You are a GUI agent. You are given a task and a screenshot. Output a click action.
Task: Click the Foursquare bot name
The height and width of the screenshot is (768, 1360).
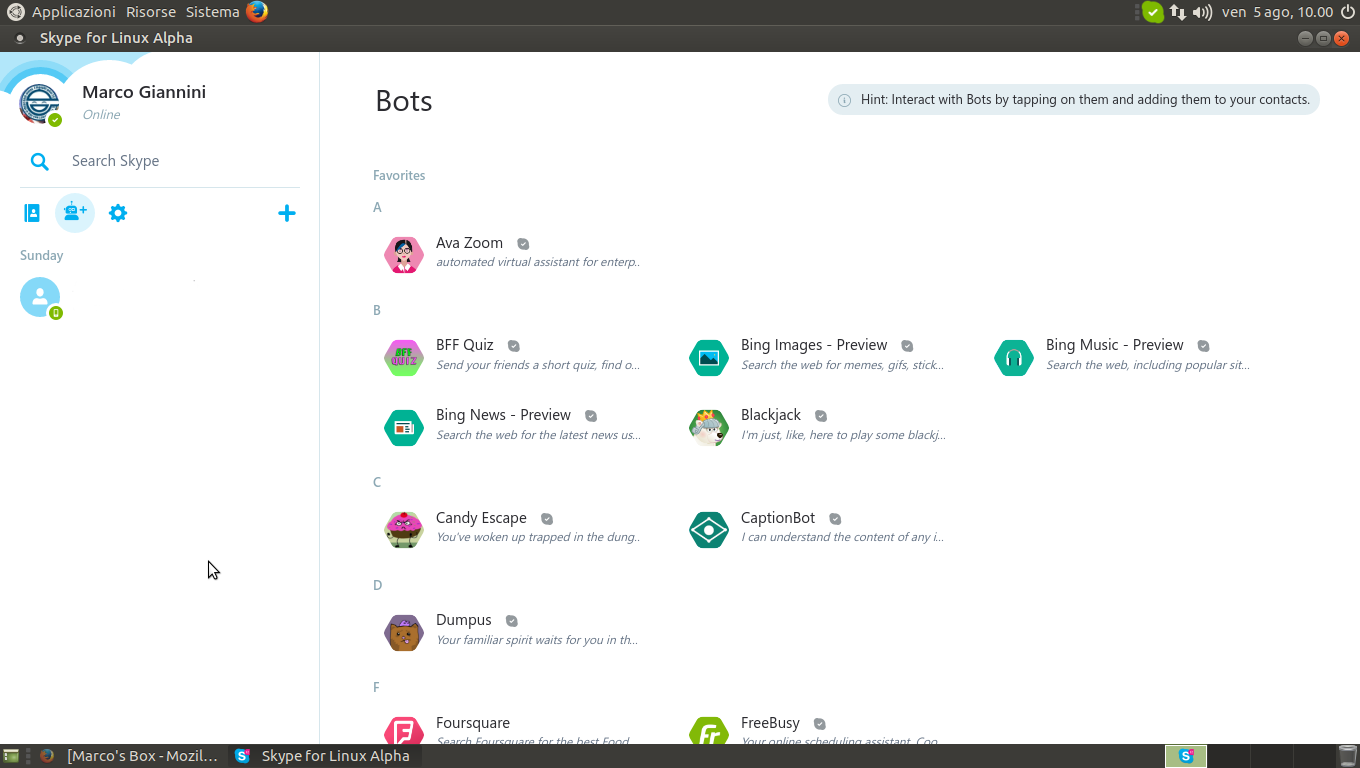pos(473,723)
